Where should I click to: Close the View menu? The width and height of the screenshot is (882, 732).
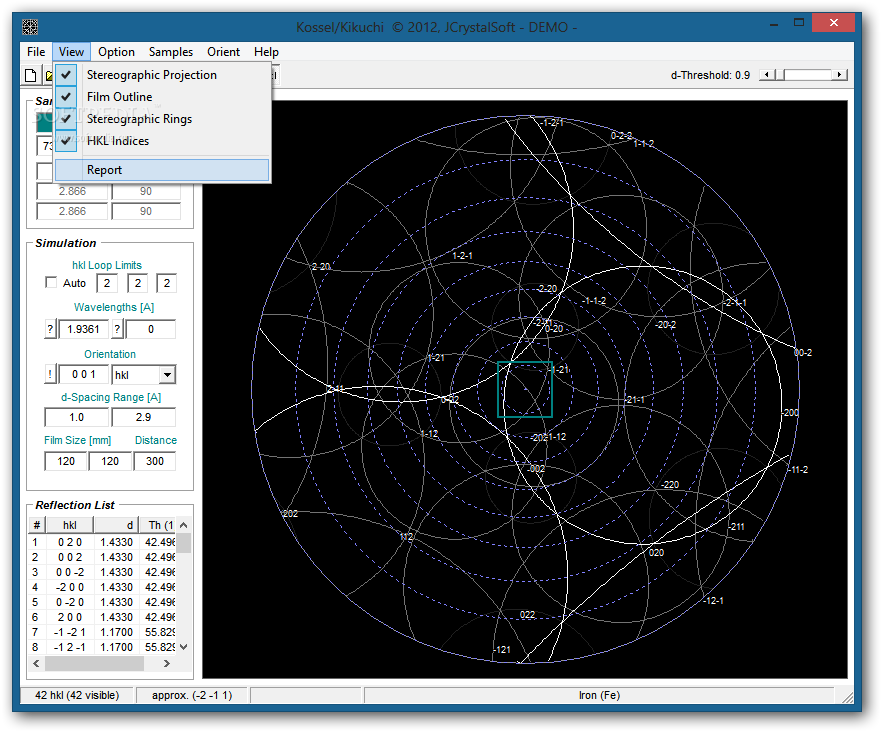coord(71,52)
